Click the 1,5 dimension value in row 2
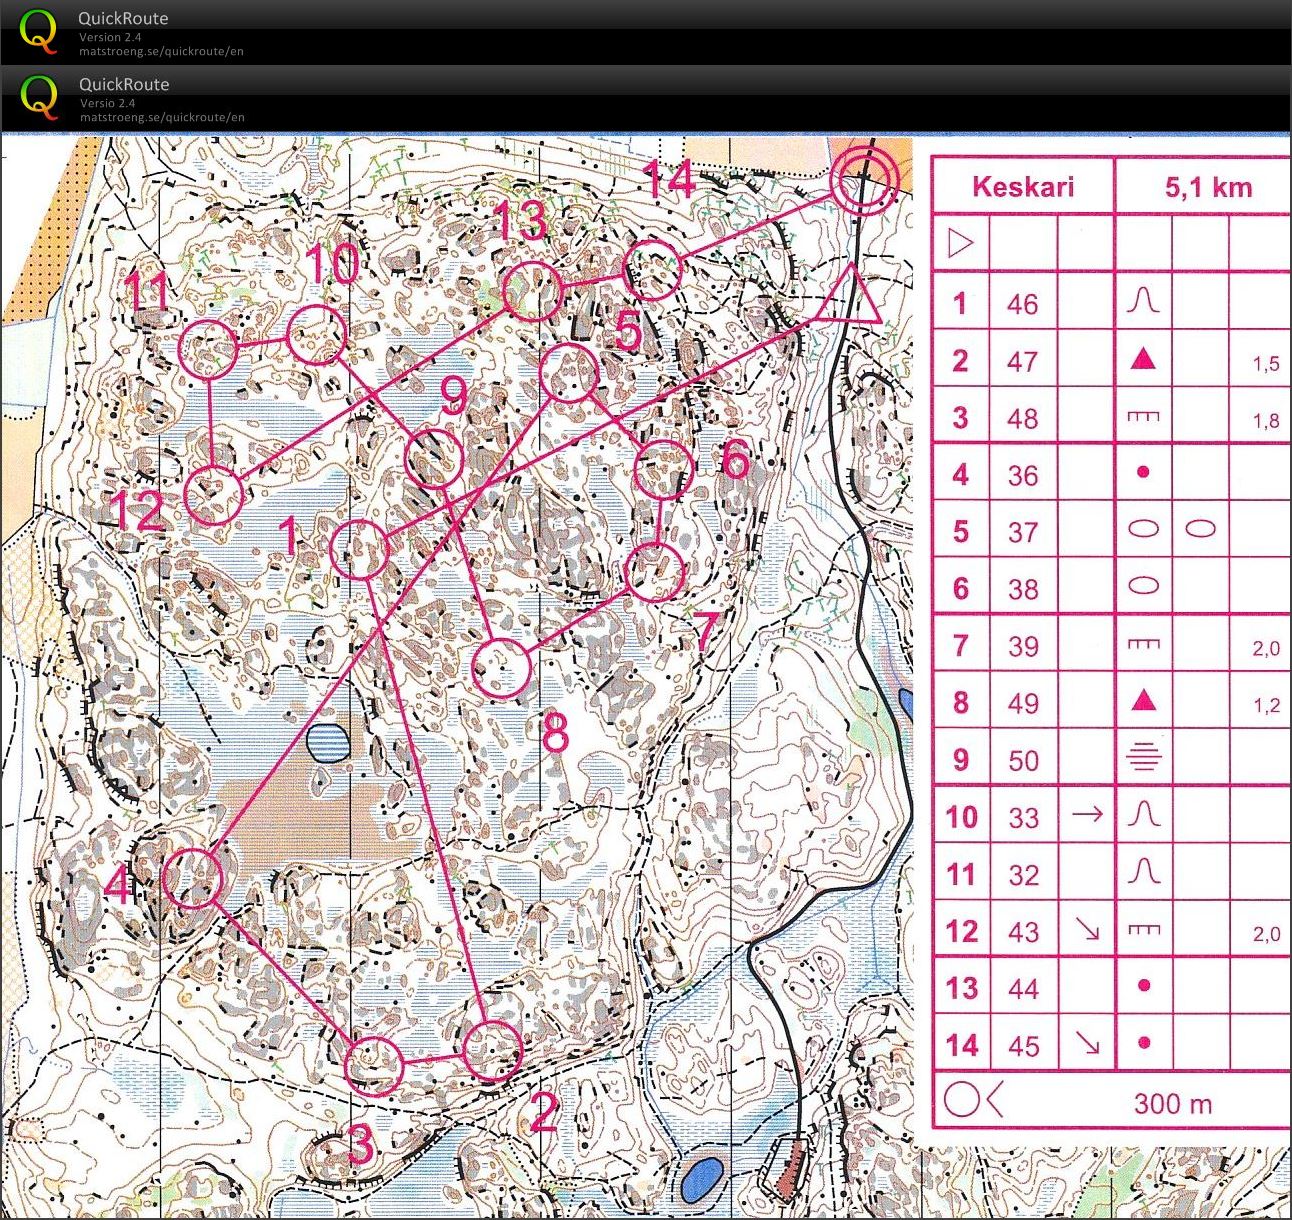This screenshot has width=1292, height=1220. point(1266,364)
